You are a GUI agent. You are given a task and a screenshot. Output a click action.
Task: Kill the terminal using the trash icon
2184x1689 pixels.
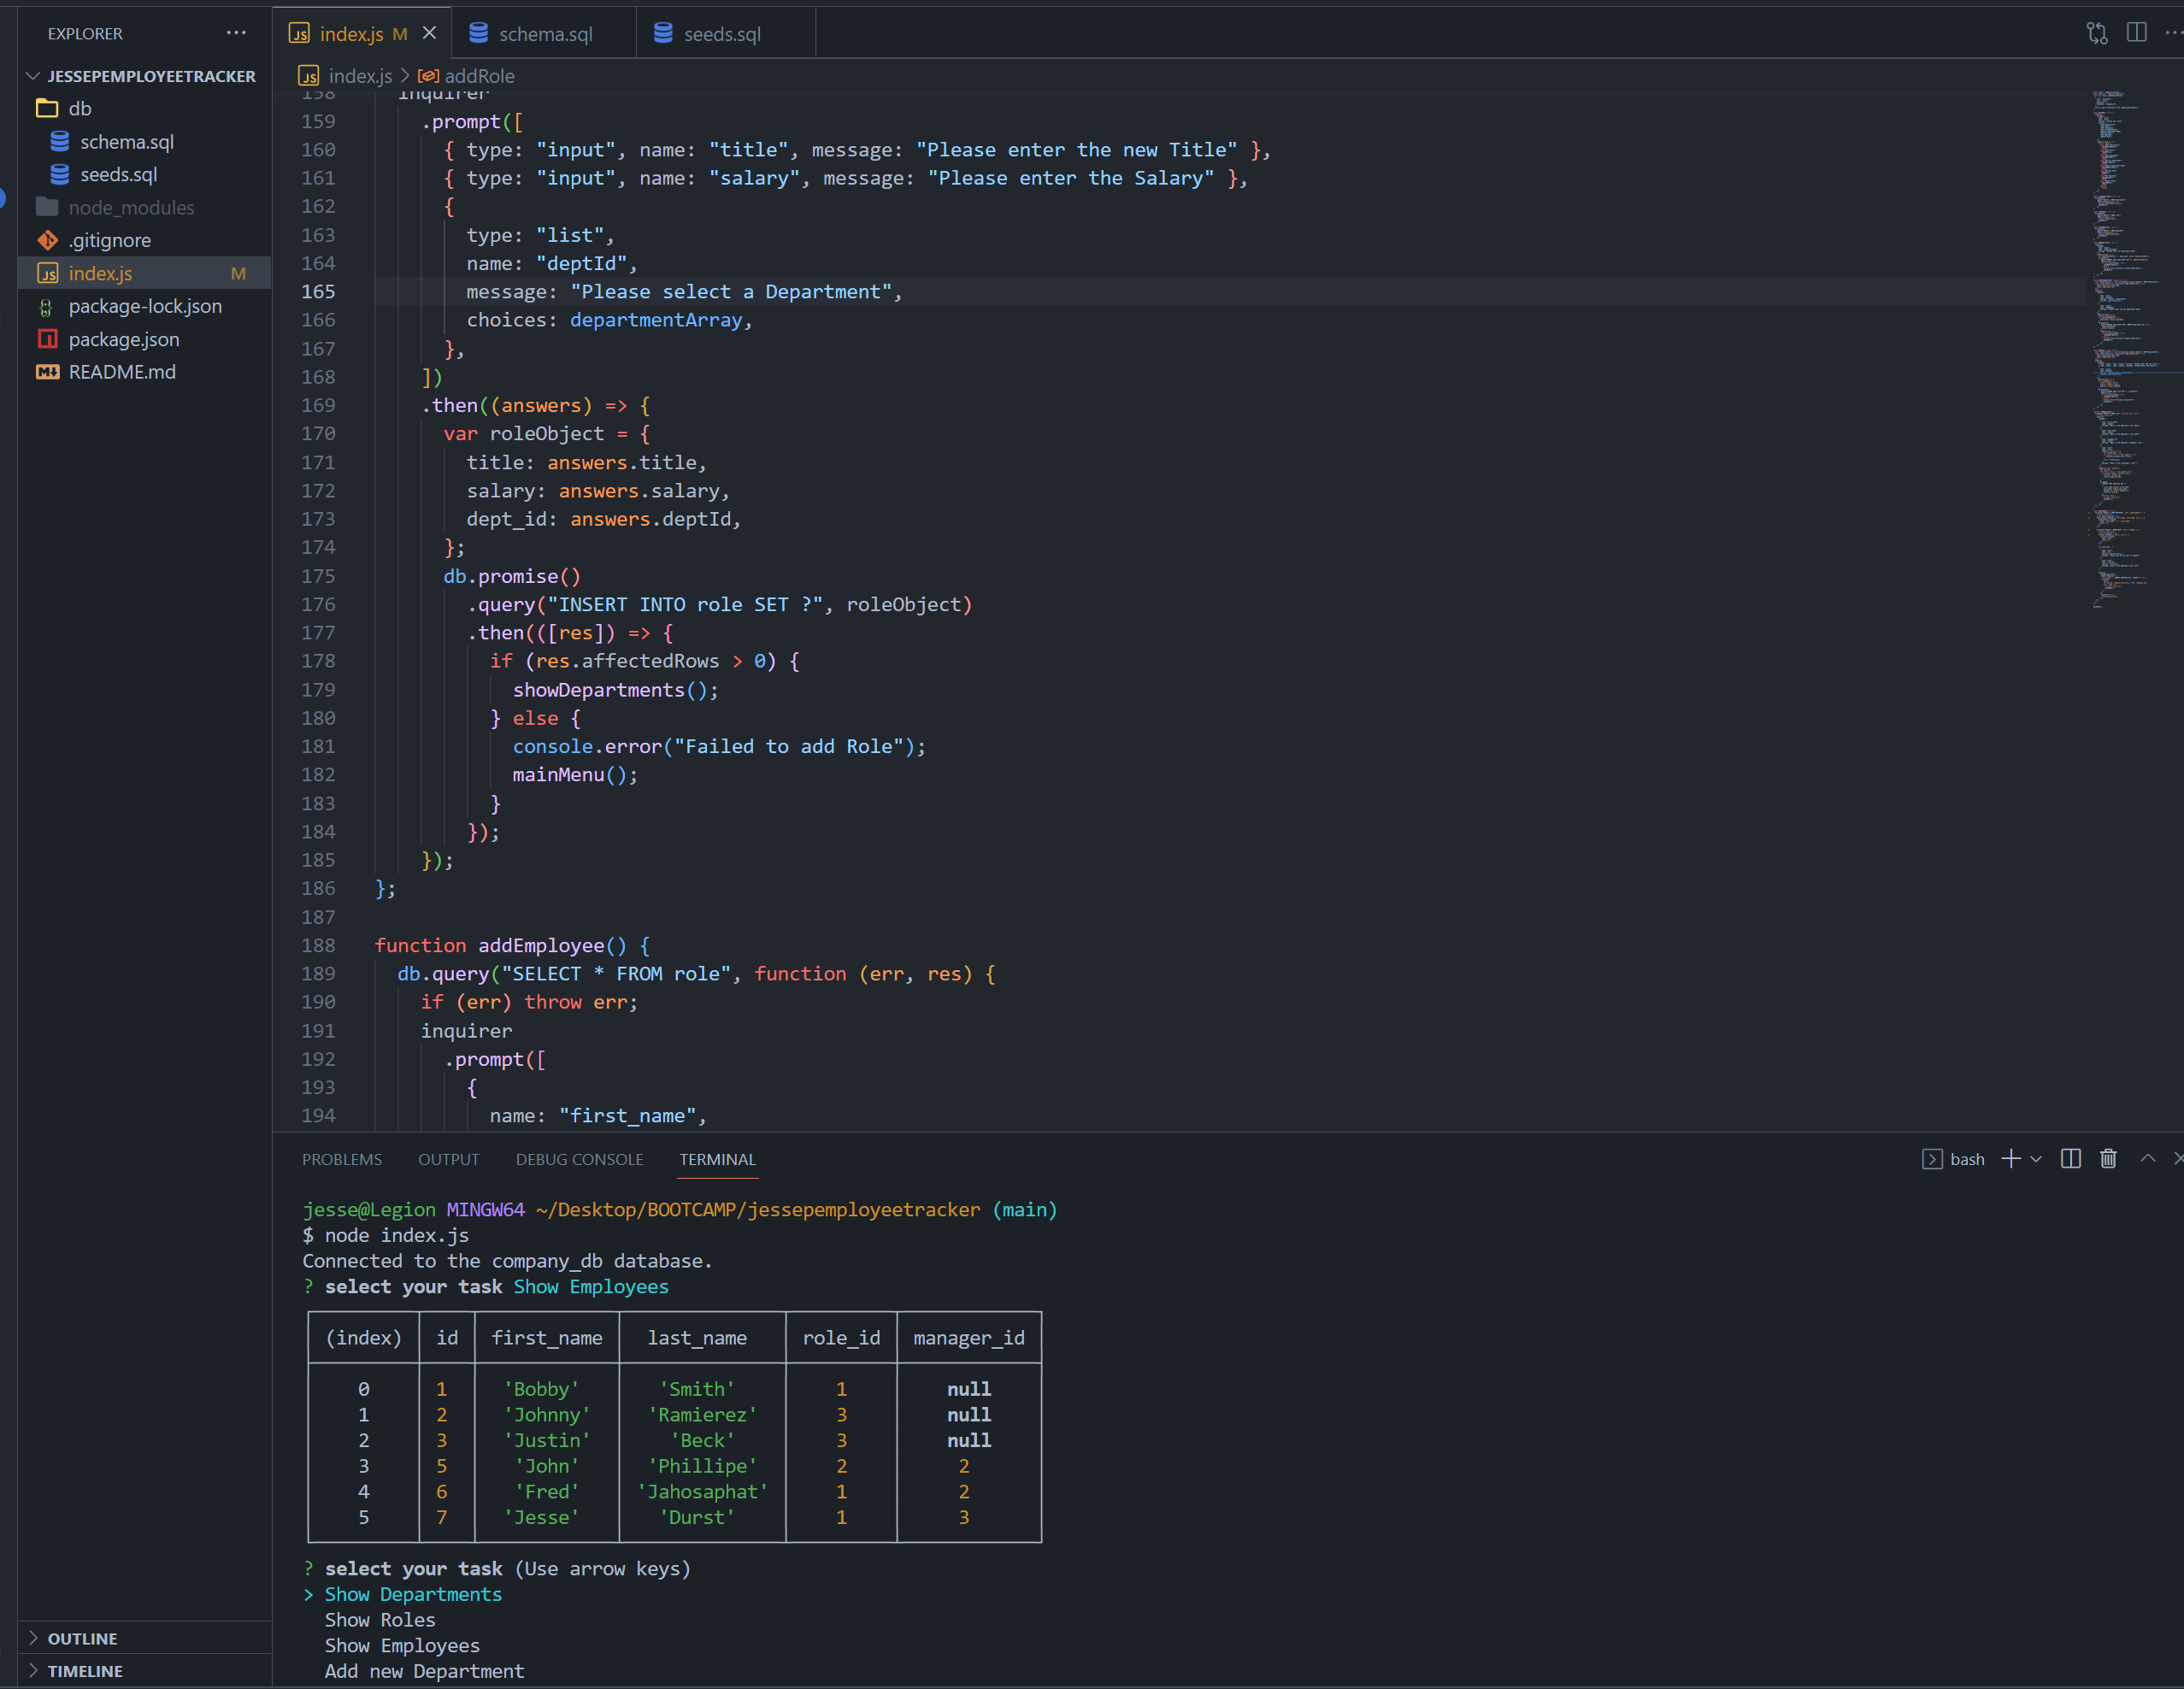(2108, 1159)
